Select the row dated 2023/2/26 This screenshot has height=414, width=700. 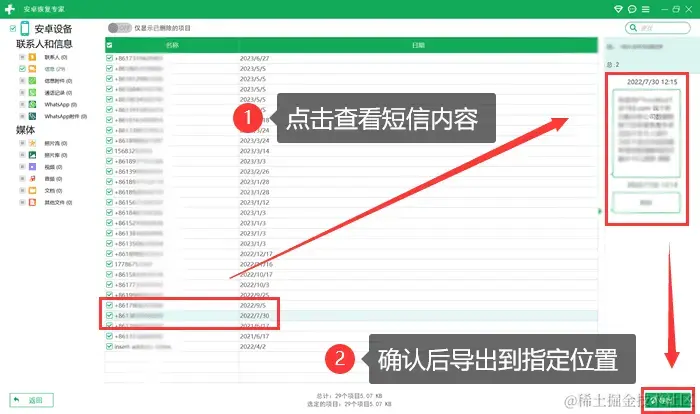[x=351, y=171]
